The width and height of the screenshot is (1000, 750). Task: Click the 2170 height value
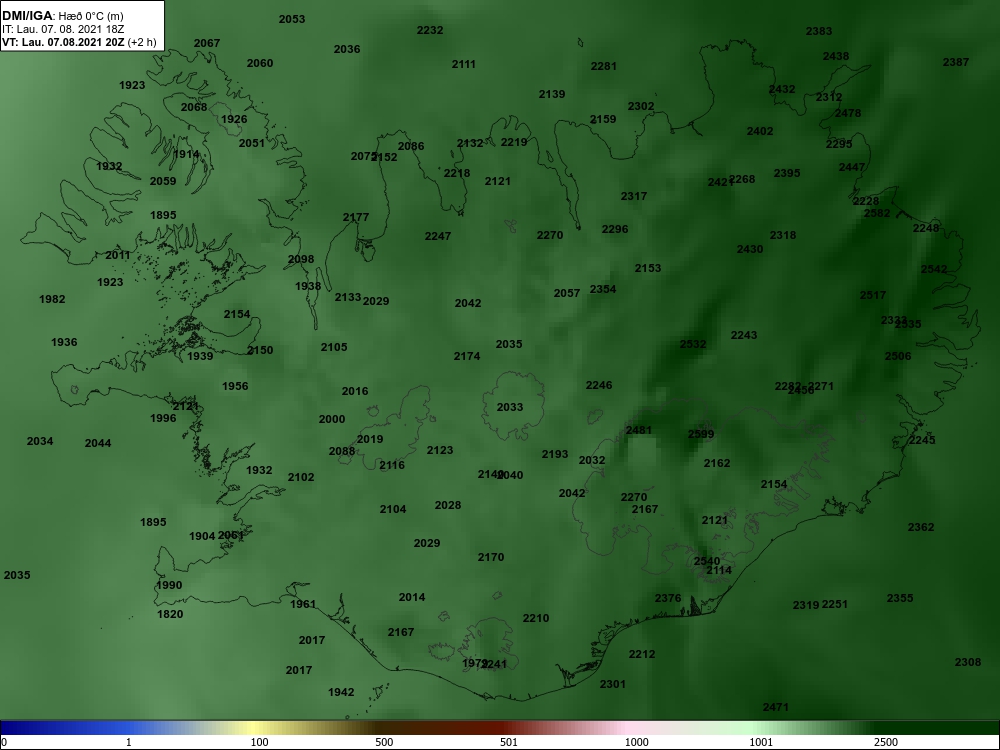491,557
